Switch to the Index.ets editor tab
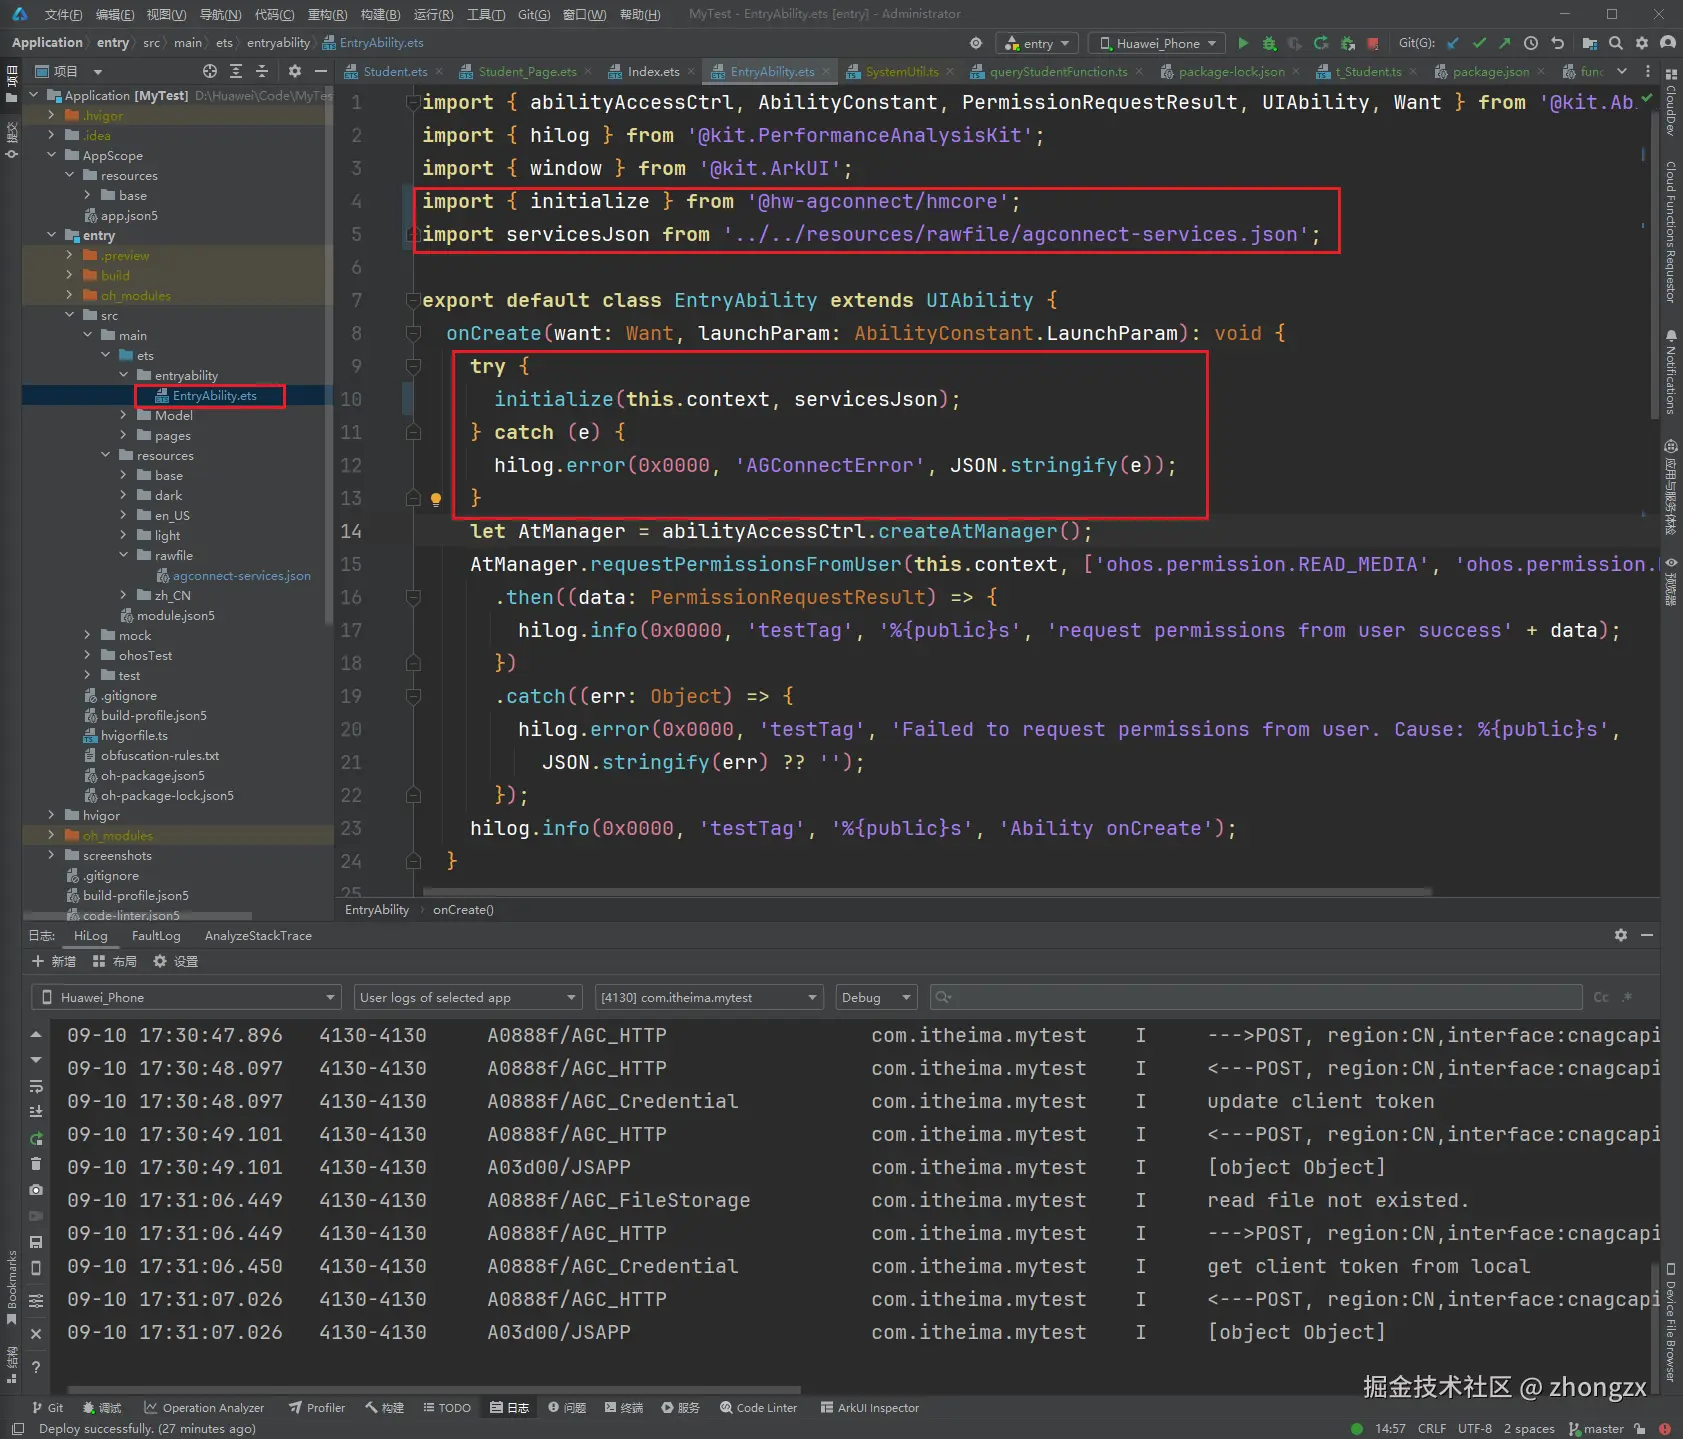Viewport: 1683px width, 1439px height. (652, 72)
